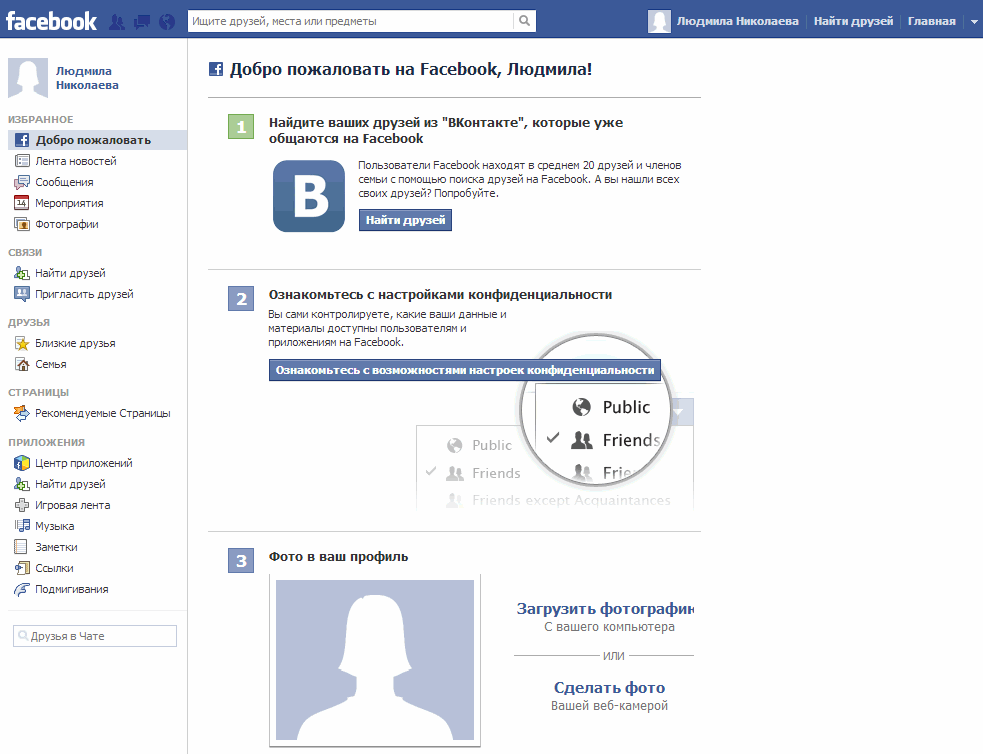
Task: Click the Близкие друзья star icon
Action: 22,343
